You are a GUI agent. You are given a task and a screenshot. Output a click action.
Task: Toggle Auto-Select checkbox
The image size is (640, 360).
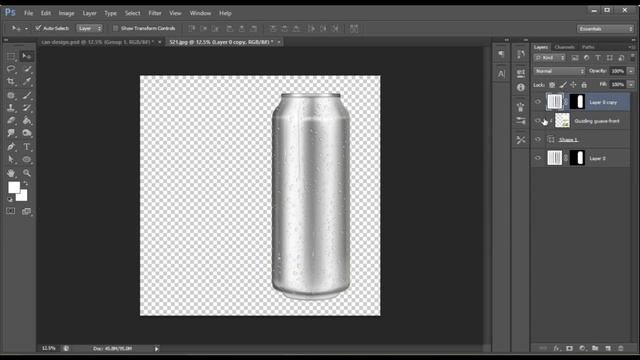38,28
